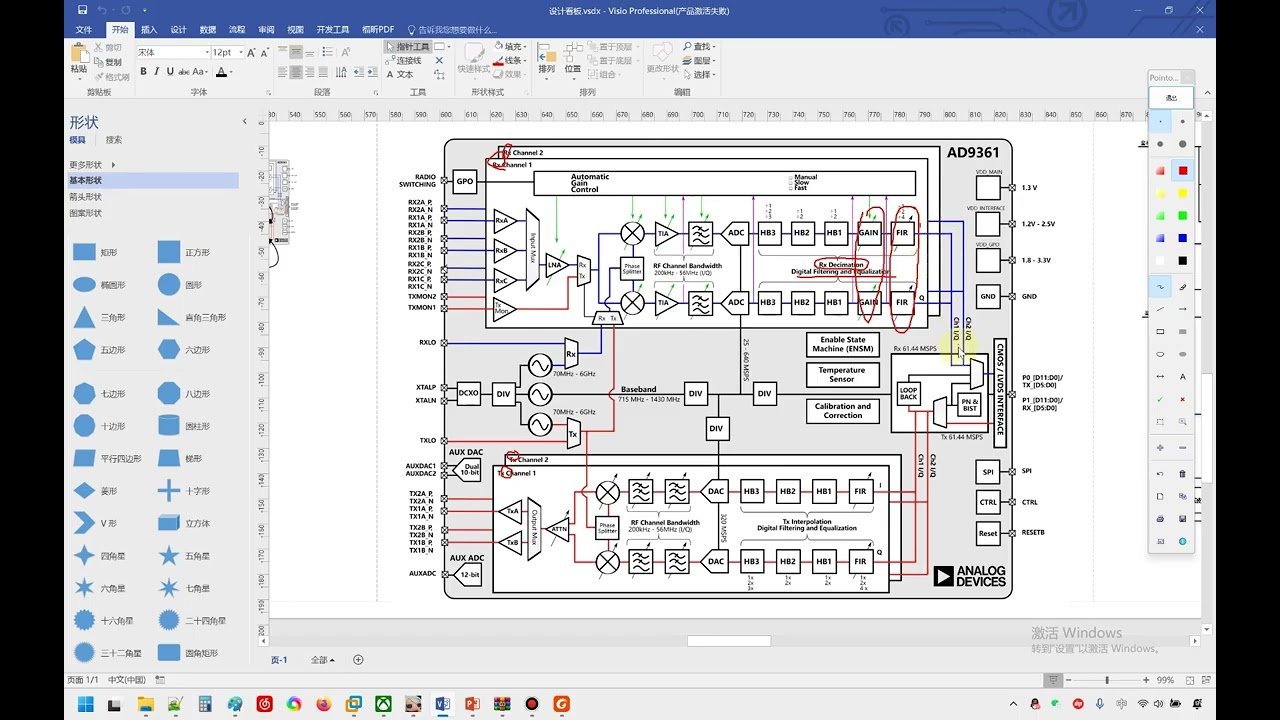The image size is (1280, 720).
Task: Set center paragraph alignment
Action: click(297, 72)
